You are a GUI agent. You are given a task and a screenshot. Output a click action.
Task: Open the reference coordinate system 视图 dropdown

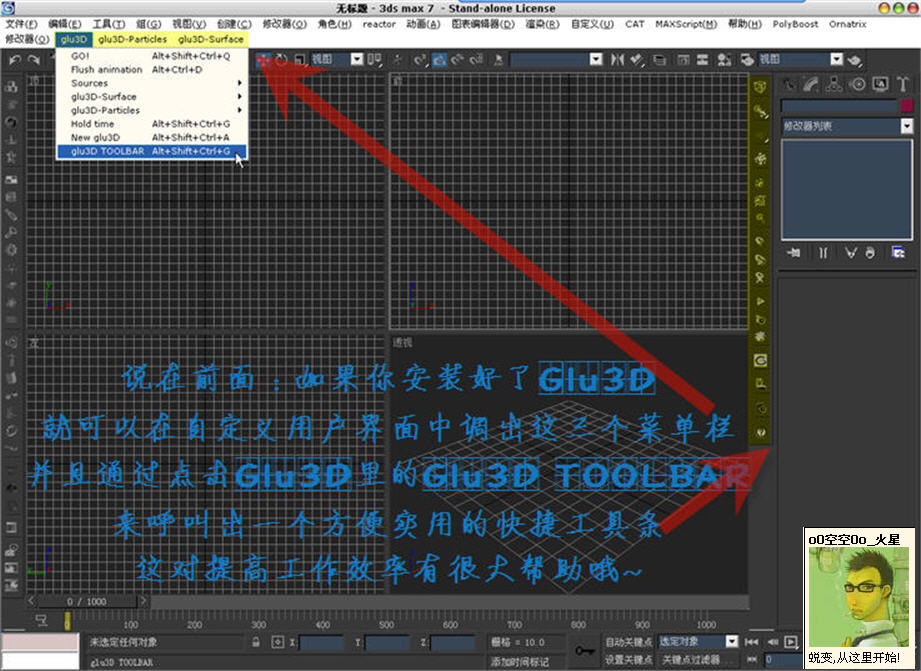337,59
